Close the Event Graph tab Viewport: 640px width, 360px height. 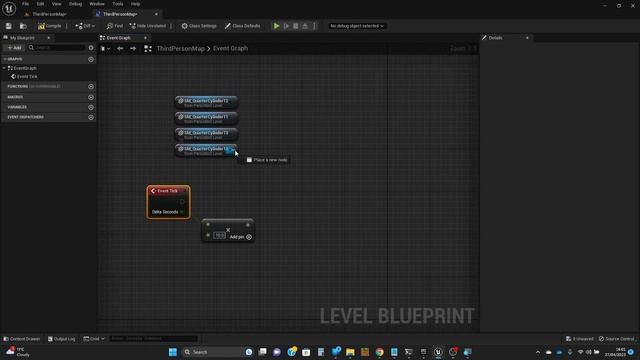point(145,38)
